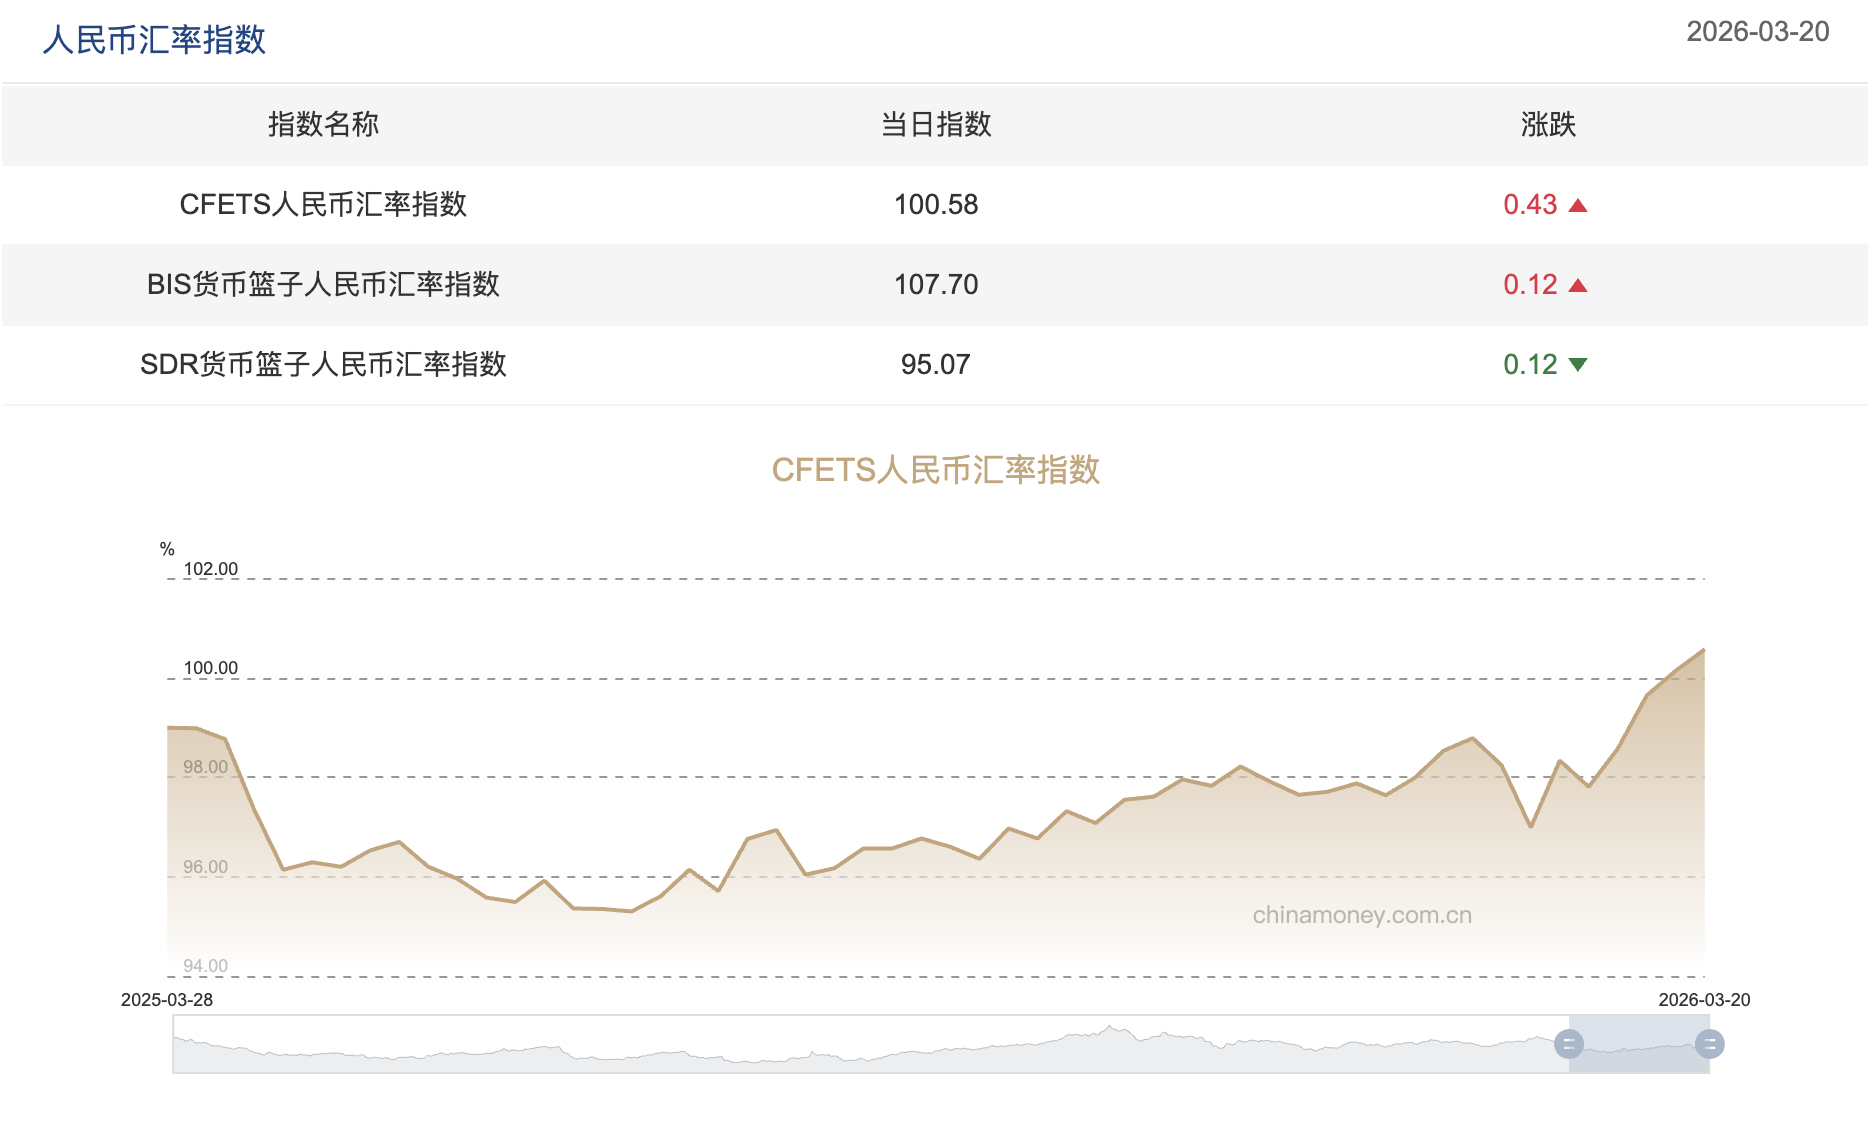1868x1122 pixels.
Task: Click the 涨跌 column header
Action: pyautogui.click(x=1546, y=125)
